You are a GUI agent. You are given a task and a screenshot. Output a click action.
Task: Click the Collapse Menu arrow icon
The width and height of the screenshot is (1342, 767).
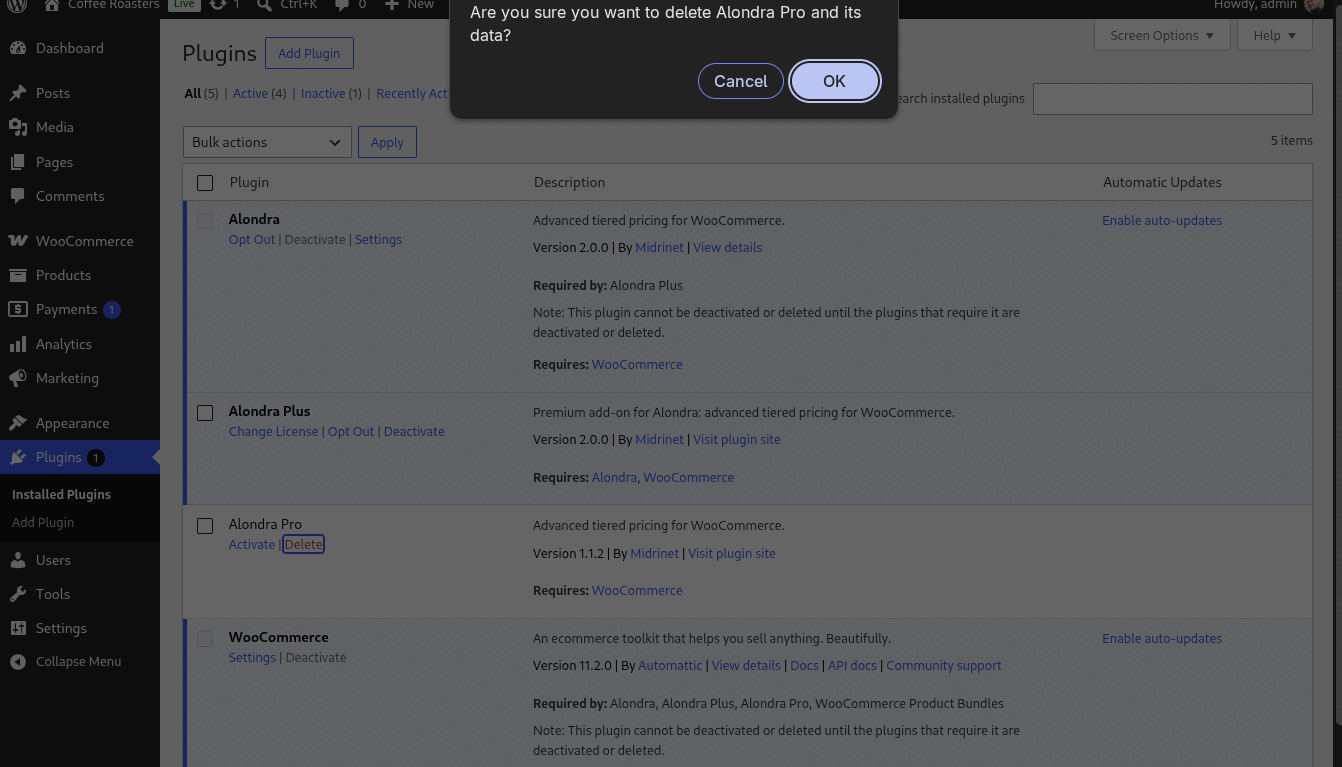pyautogui.click(x=18, y=662)
